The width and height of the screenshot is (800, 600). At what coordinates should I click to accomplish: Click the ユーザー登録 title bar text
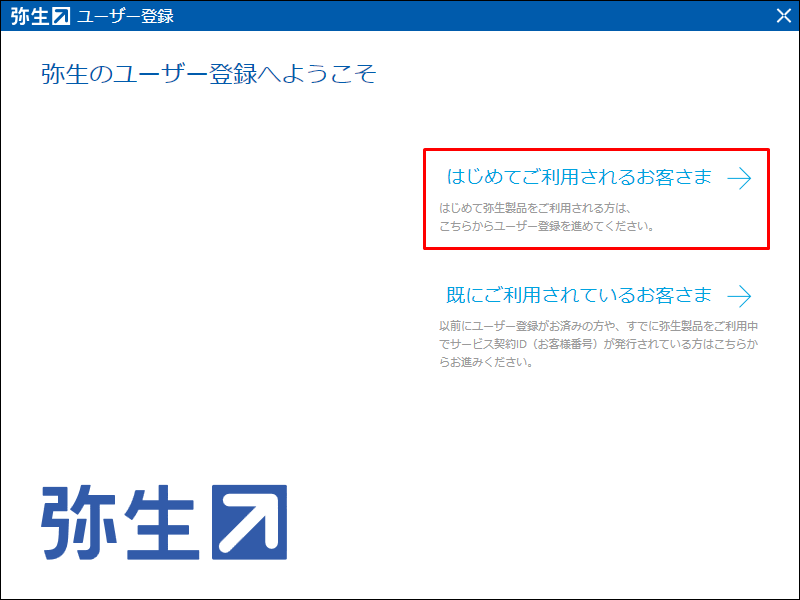[126, 16]
